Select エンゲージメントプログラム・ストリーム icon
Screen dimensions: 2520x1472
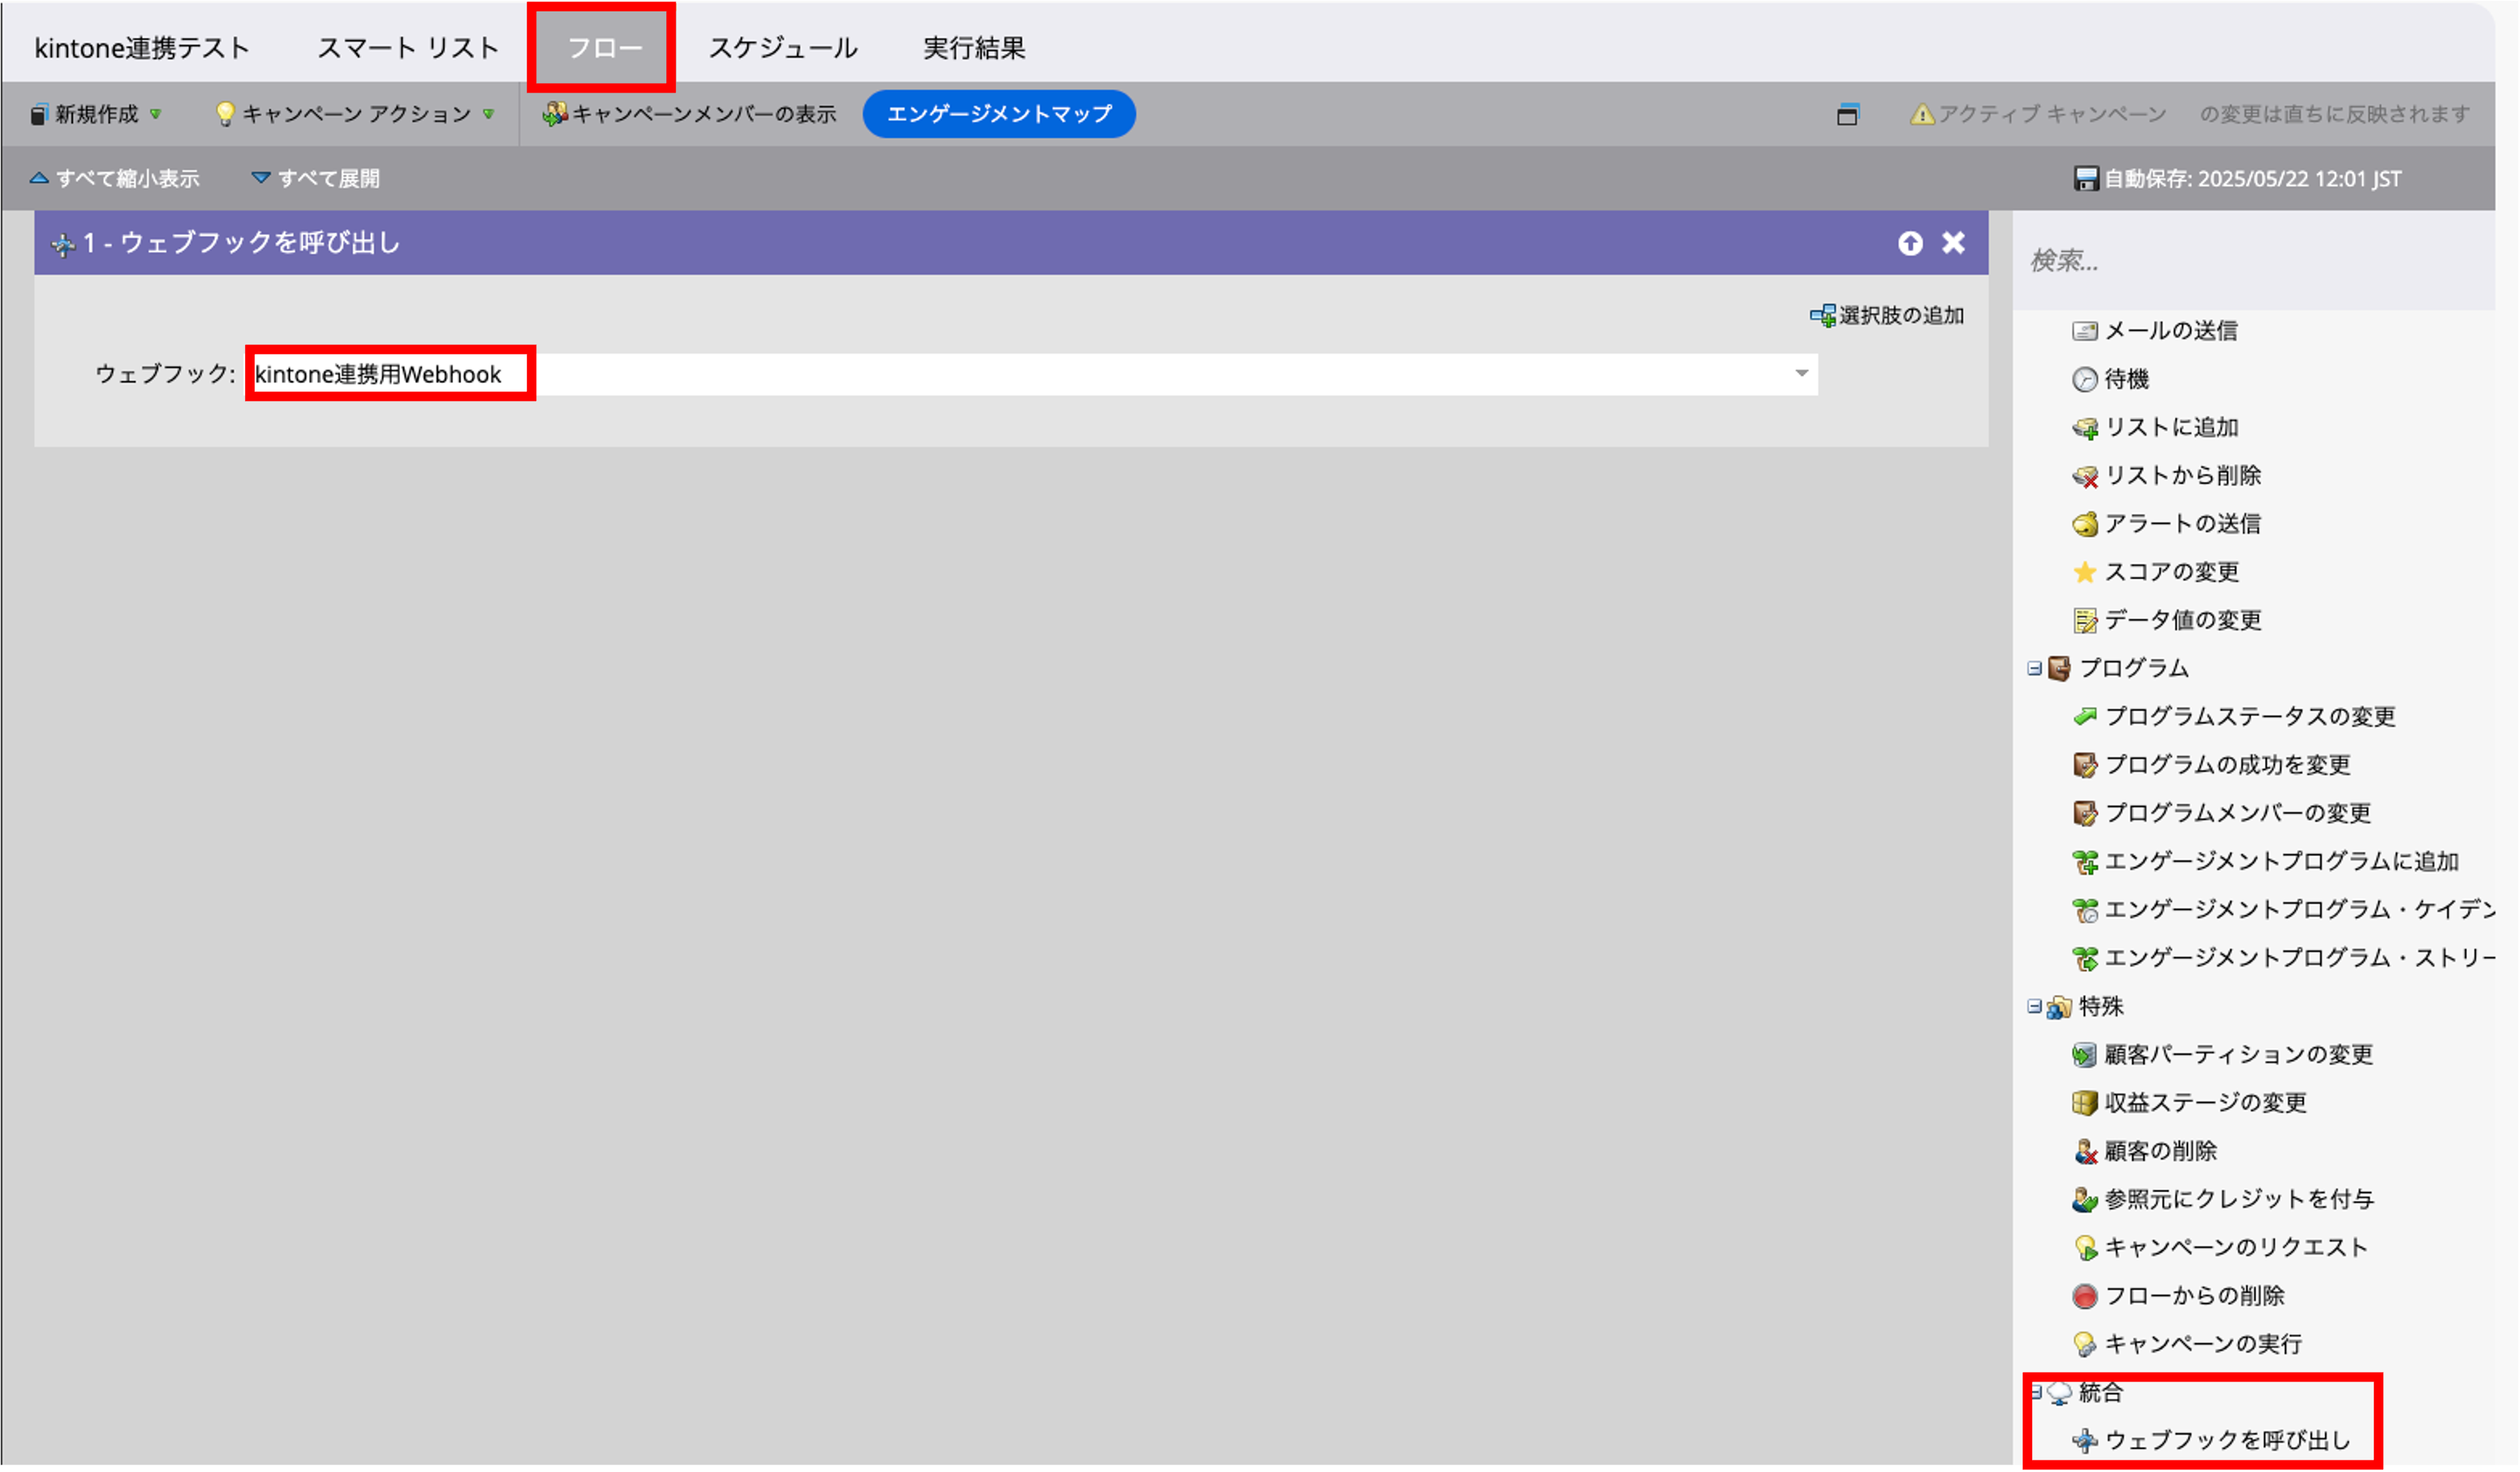click(x=2084, y=958)
